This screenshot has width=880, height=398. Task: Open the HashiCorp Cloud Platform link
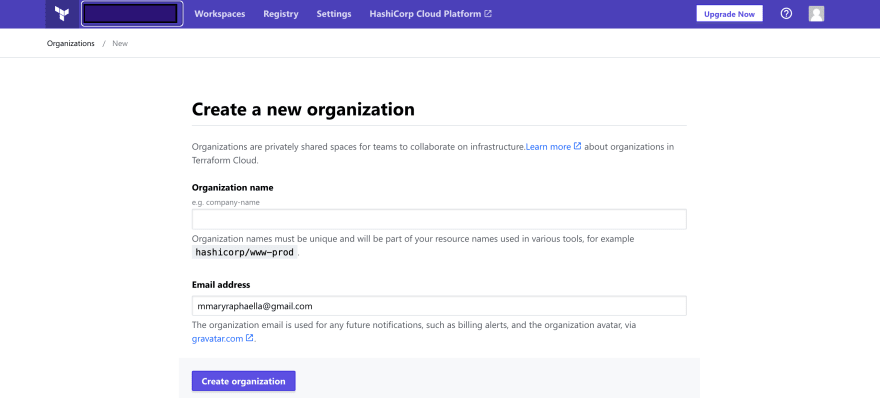coord(430,14)
